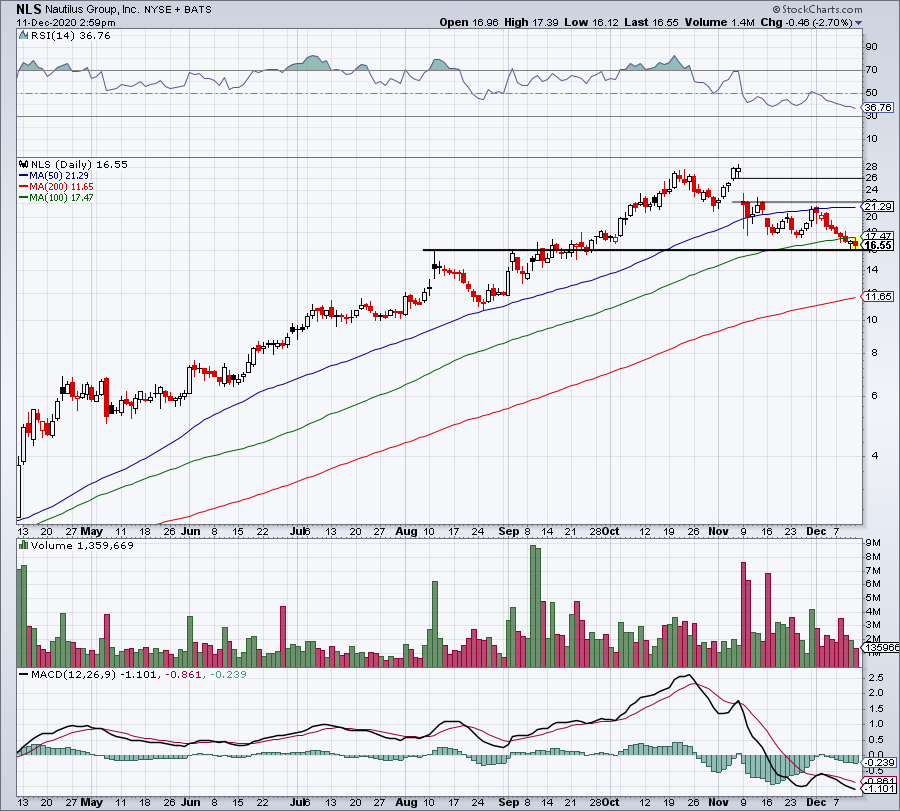Click the bold 16.55 last-price tag on the right axis
Viewport: 900px width, 811px height.
[879, 245]
